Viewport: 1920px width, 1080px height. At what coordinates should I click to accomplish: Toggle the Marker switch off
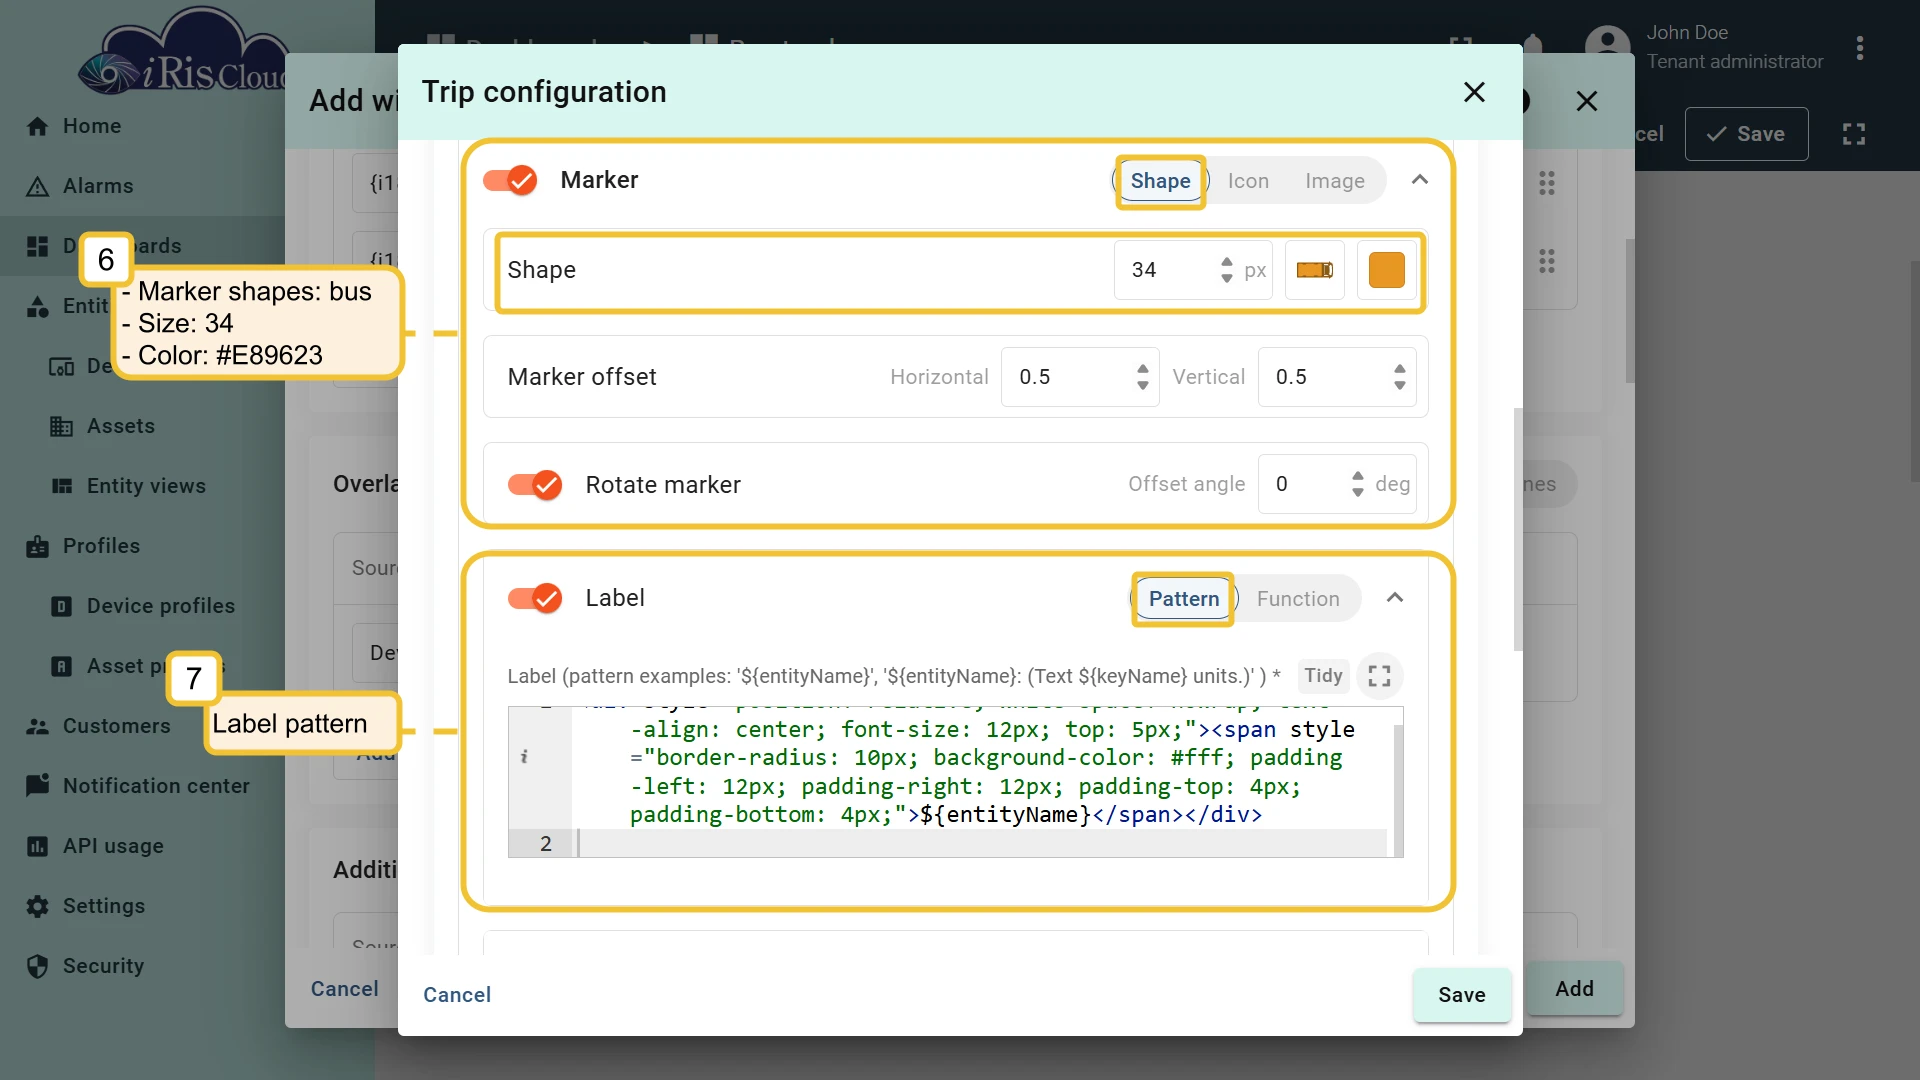(x=510, y=180)
